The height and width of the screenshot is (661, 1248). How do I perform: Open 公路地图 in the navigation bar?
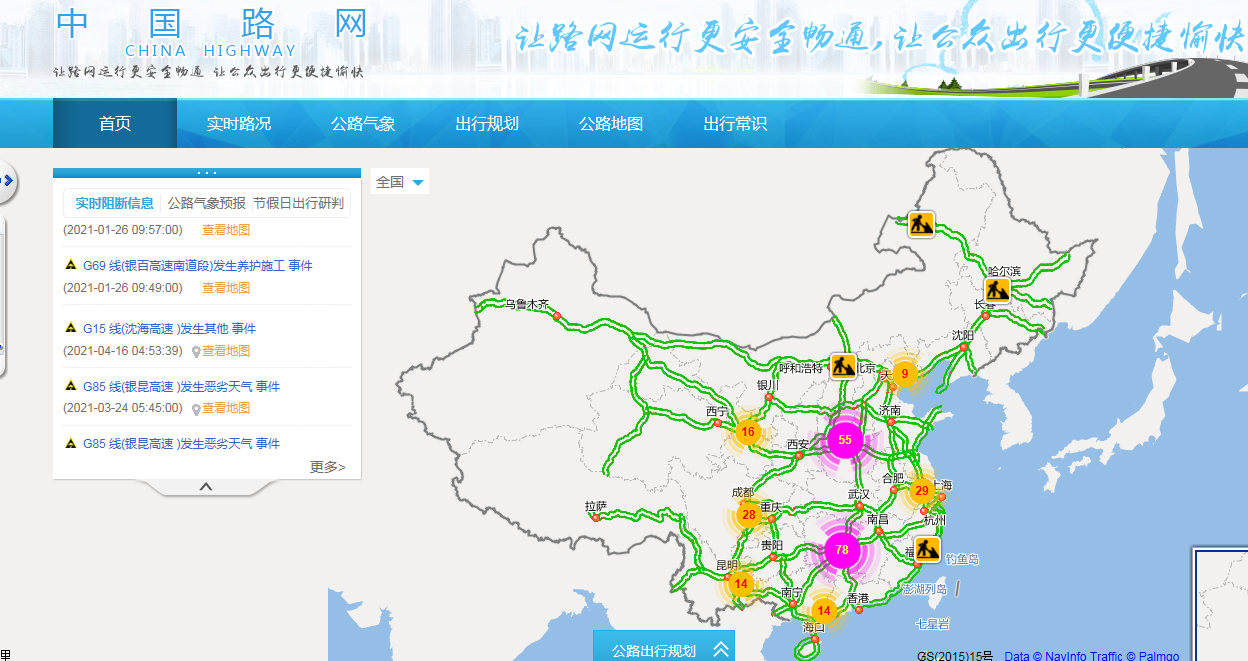pyautogui.click(x=611, y=124)
